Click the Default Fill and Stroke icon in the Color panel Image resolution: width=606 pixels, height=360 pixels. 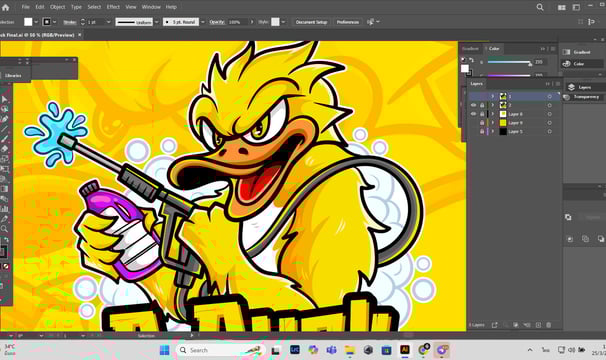(463, 60)
